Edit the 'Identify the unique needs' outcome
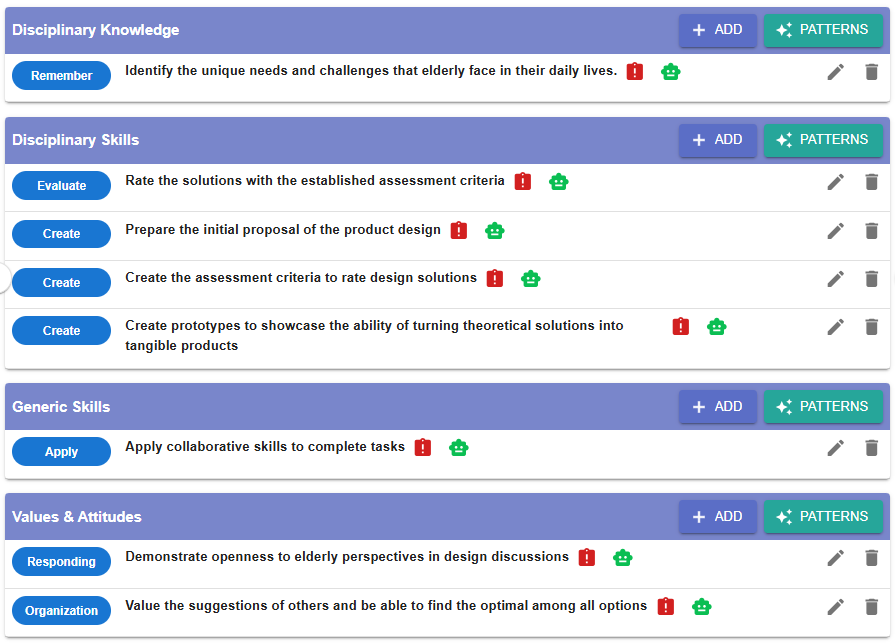Viewport: 895px width, 644px height. click(x=836, y=72)
